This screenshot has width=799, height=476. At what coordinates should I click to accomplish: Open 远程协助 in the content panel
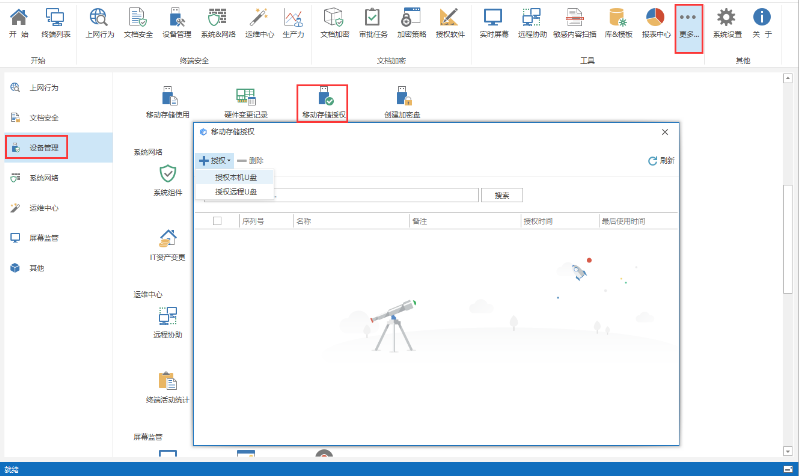point(168,323)
